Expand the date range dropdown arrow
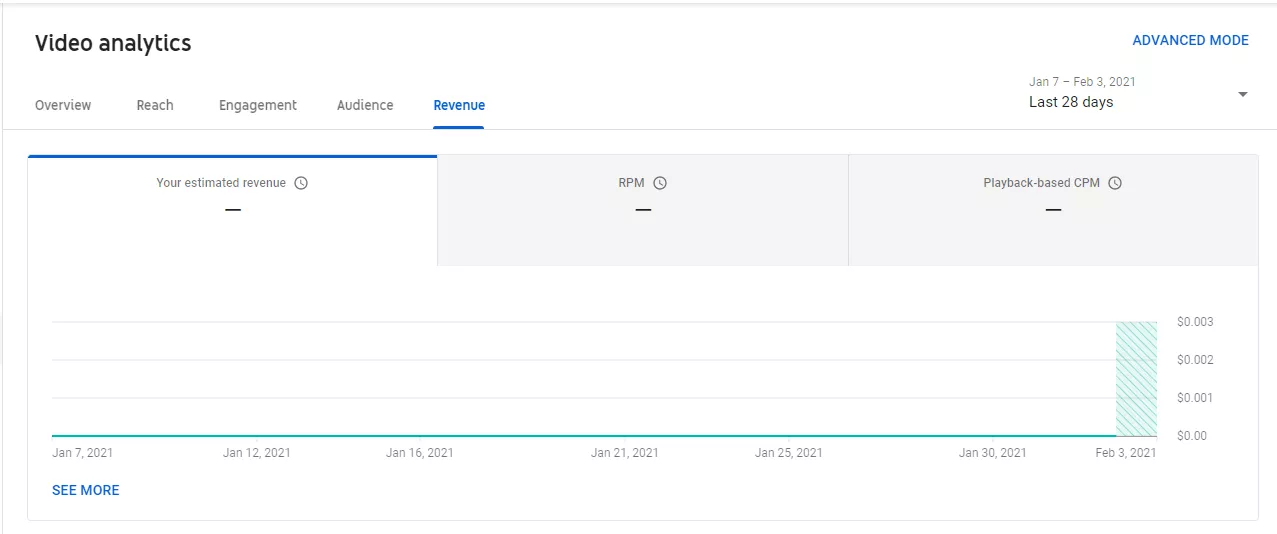The width and height of the screenshot is (1277, 534). tap(1242, 94)
